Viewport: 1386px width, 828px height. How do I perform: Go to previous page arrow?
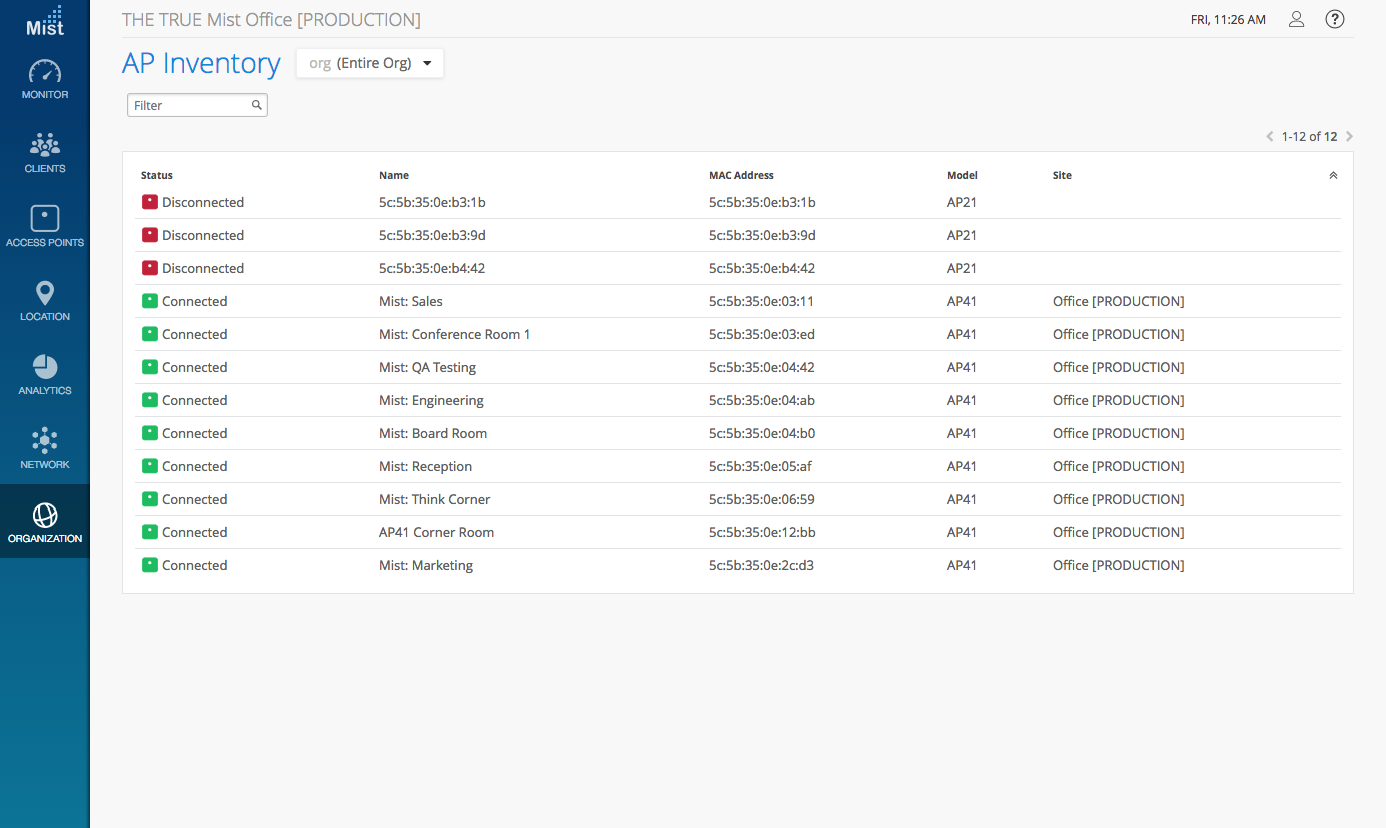[1270, 136]
